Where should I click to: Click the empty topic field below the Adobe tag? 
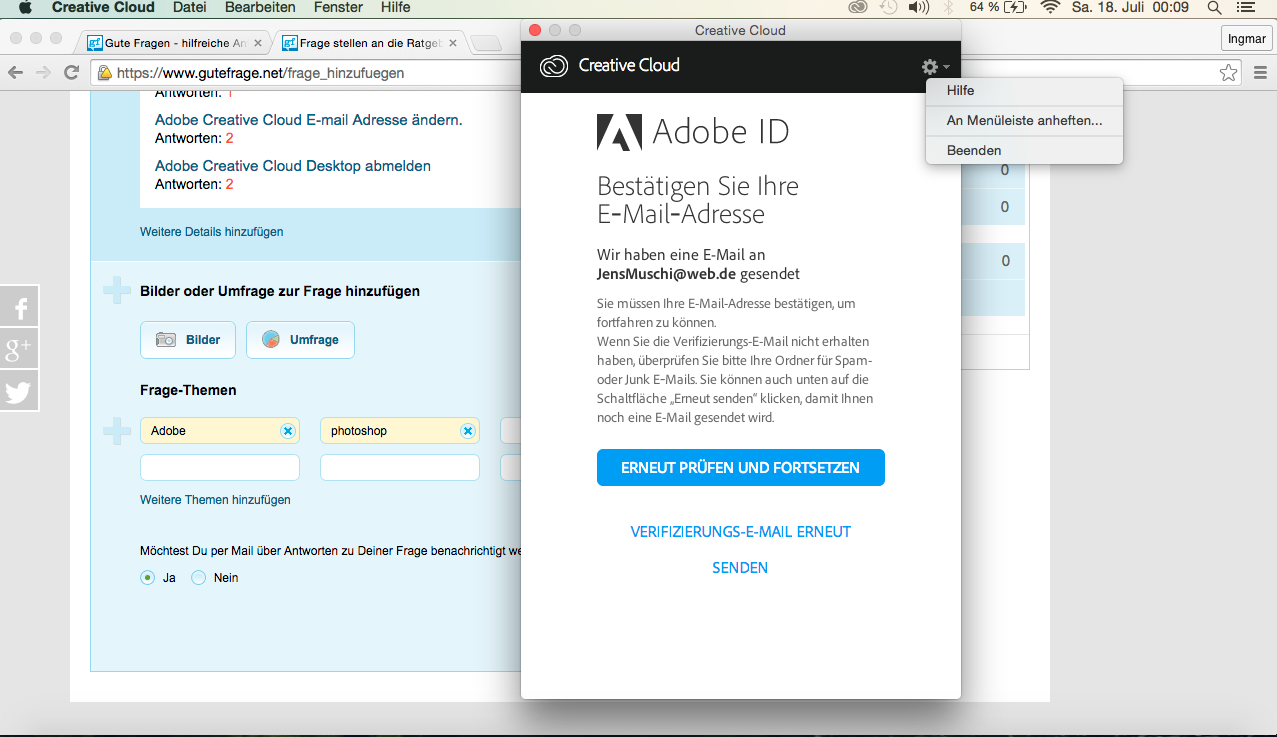[220, 468]
